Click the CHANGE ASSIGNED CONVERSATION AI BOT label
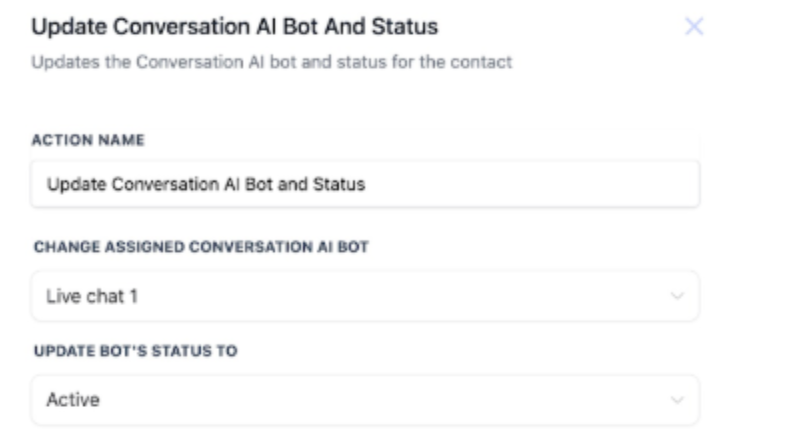Image resolution: width=786 pixels, height=444 pixels. 200,248
